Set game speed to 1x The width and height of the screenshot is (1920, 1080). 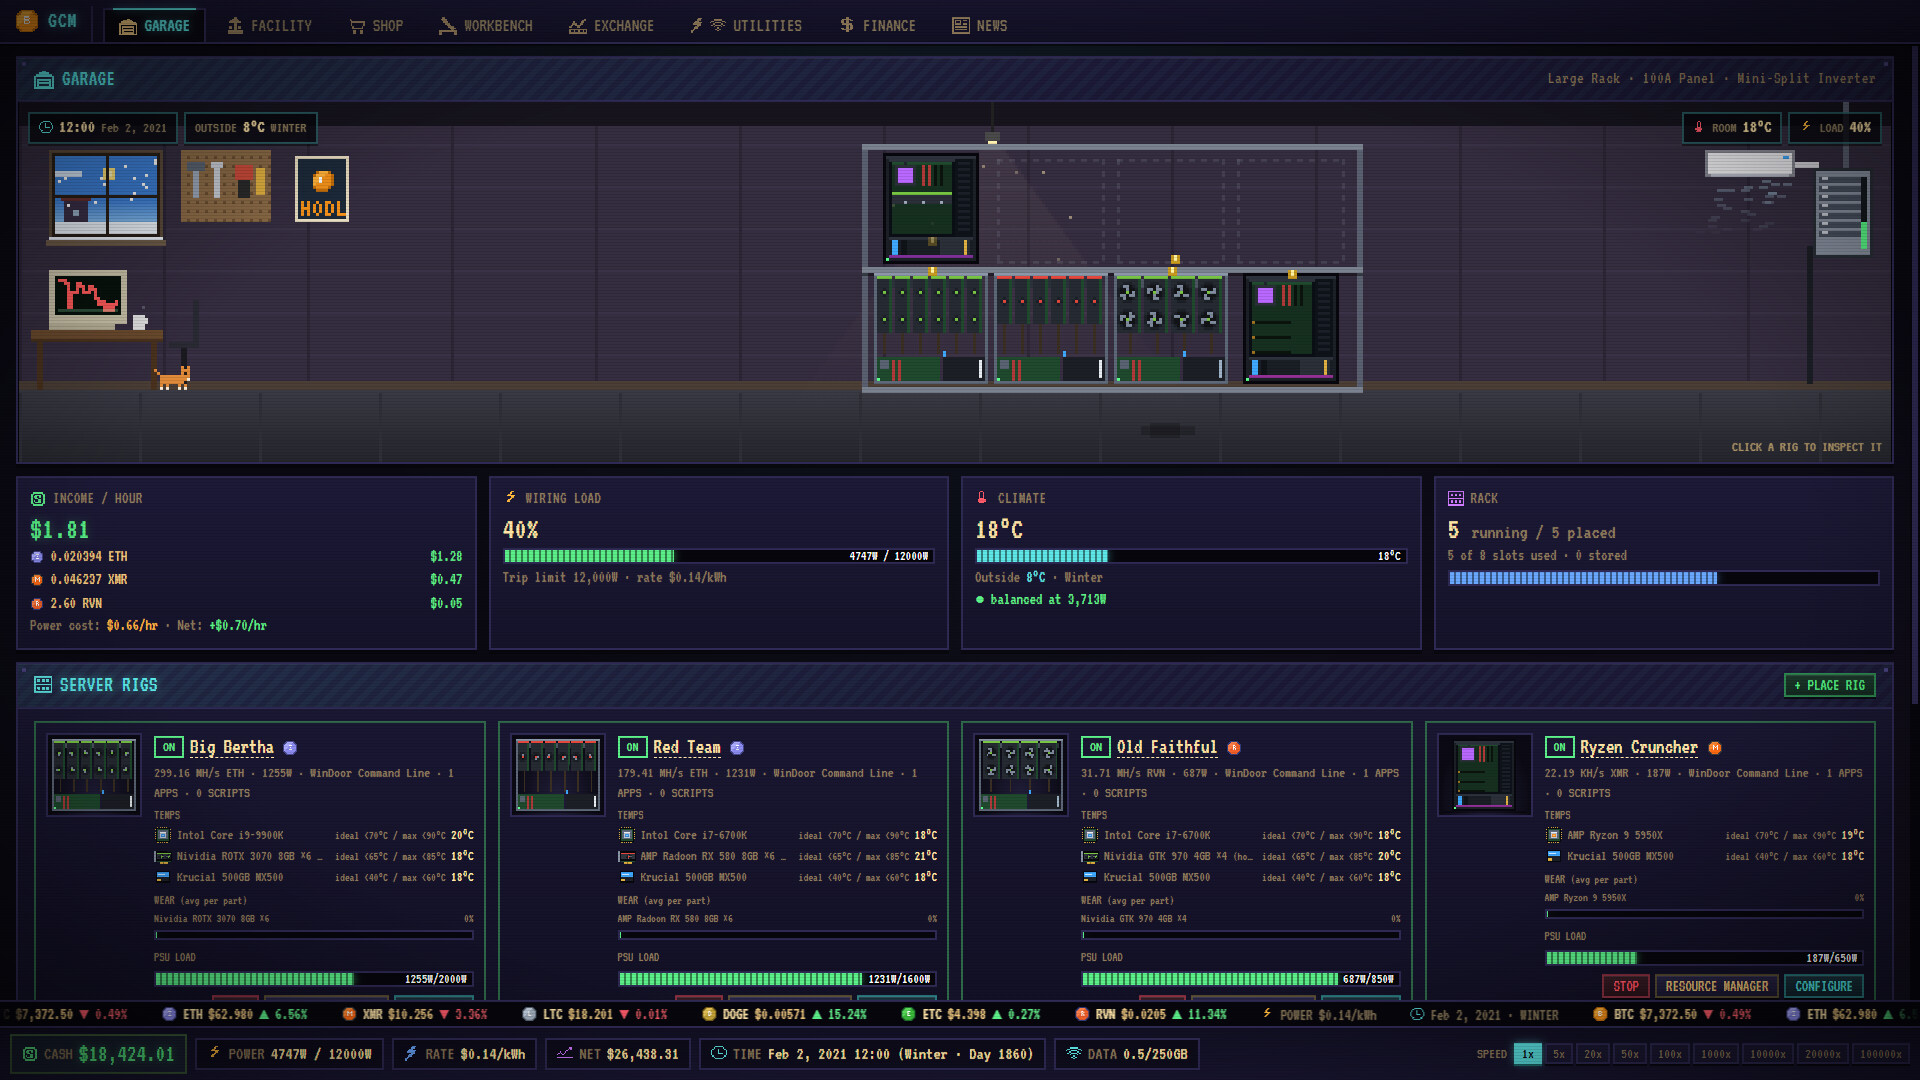[1527, 1054]
